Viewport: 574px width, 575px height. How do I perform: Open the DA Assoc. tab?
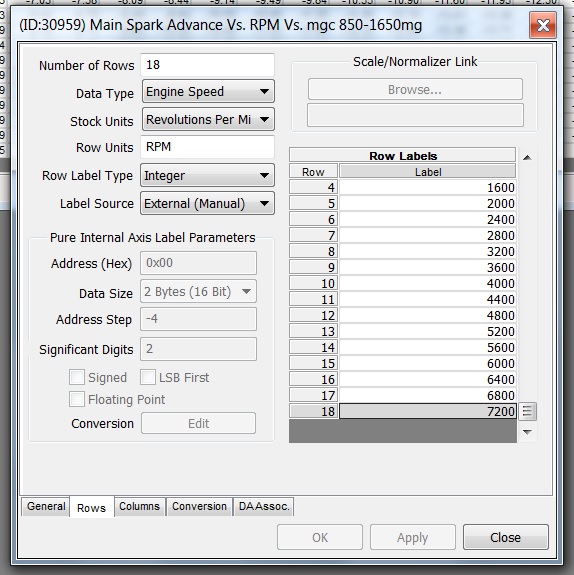pyautogui.click(x=264, y=506)
